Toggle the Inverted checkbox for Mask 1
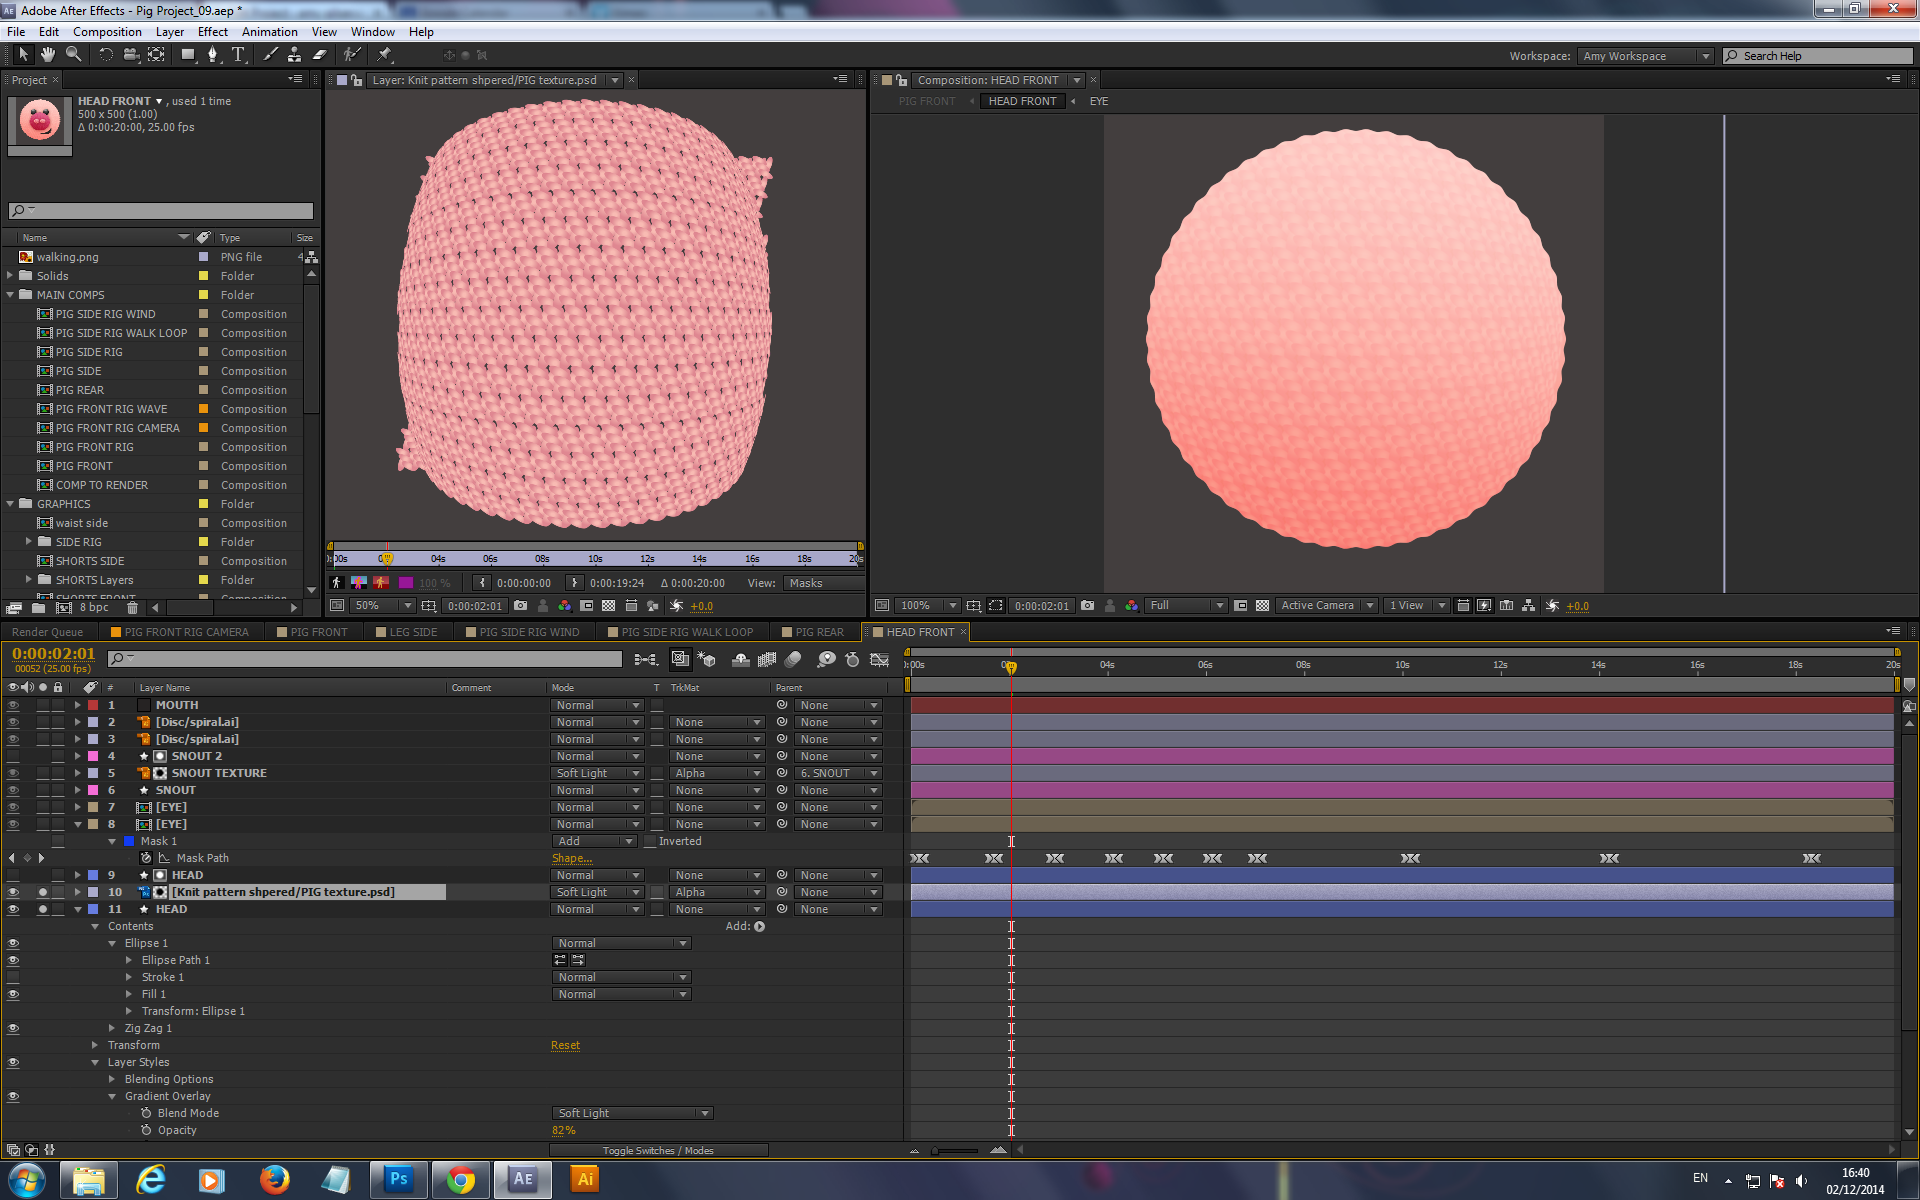This screenshot has height=1200, width=1920. click(650, 841)
